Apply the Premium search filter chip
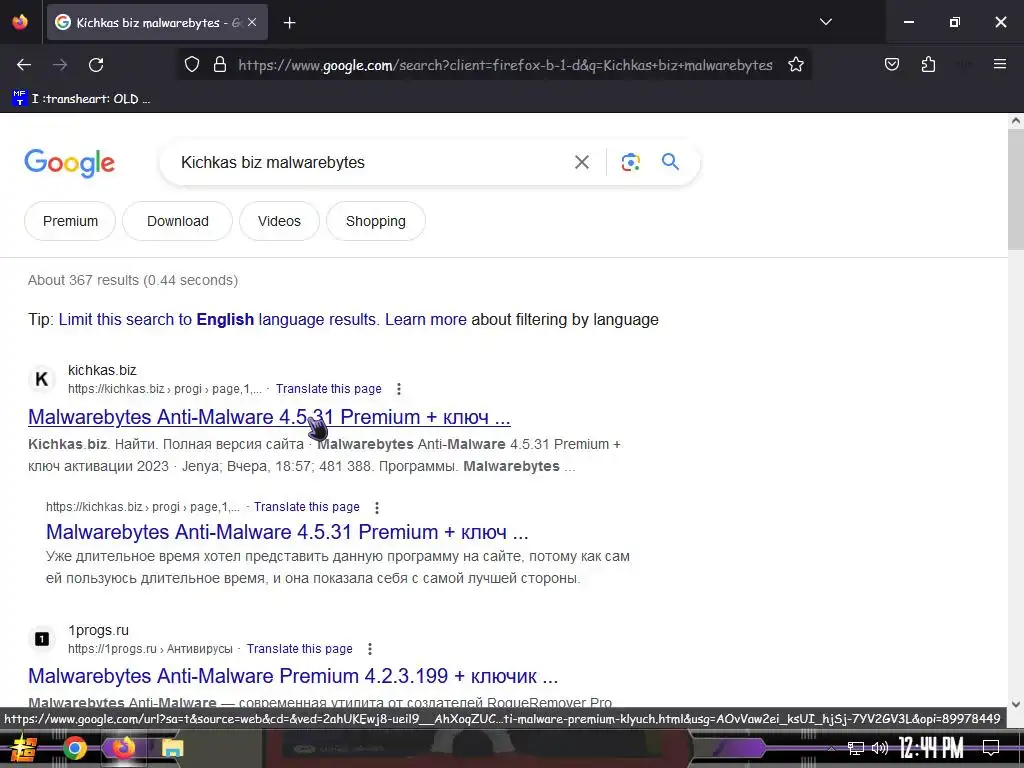 pyautogui.click(x=70, y=221)
